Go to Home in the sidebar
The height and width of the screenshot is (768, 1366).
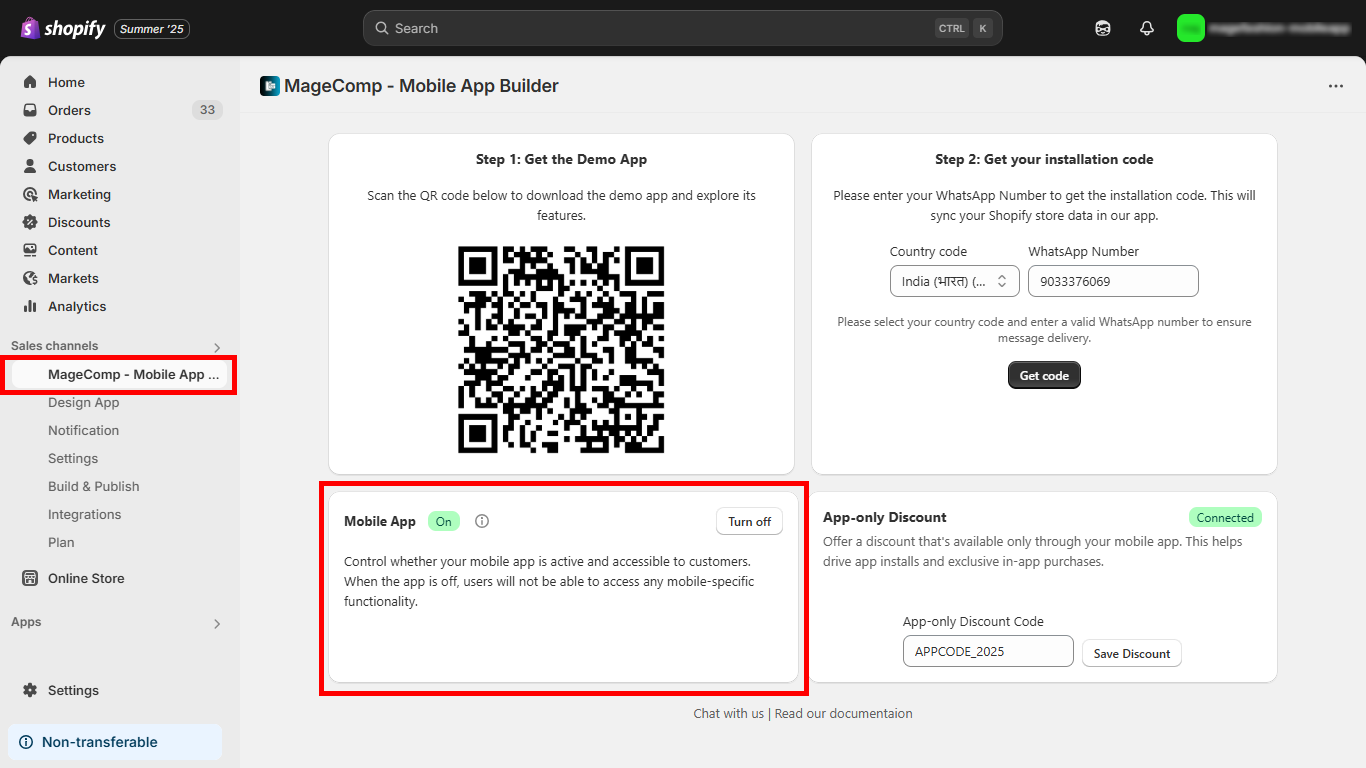(x=66, y=82)
